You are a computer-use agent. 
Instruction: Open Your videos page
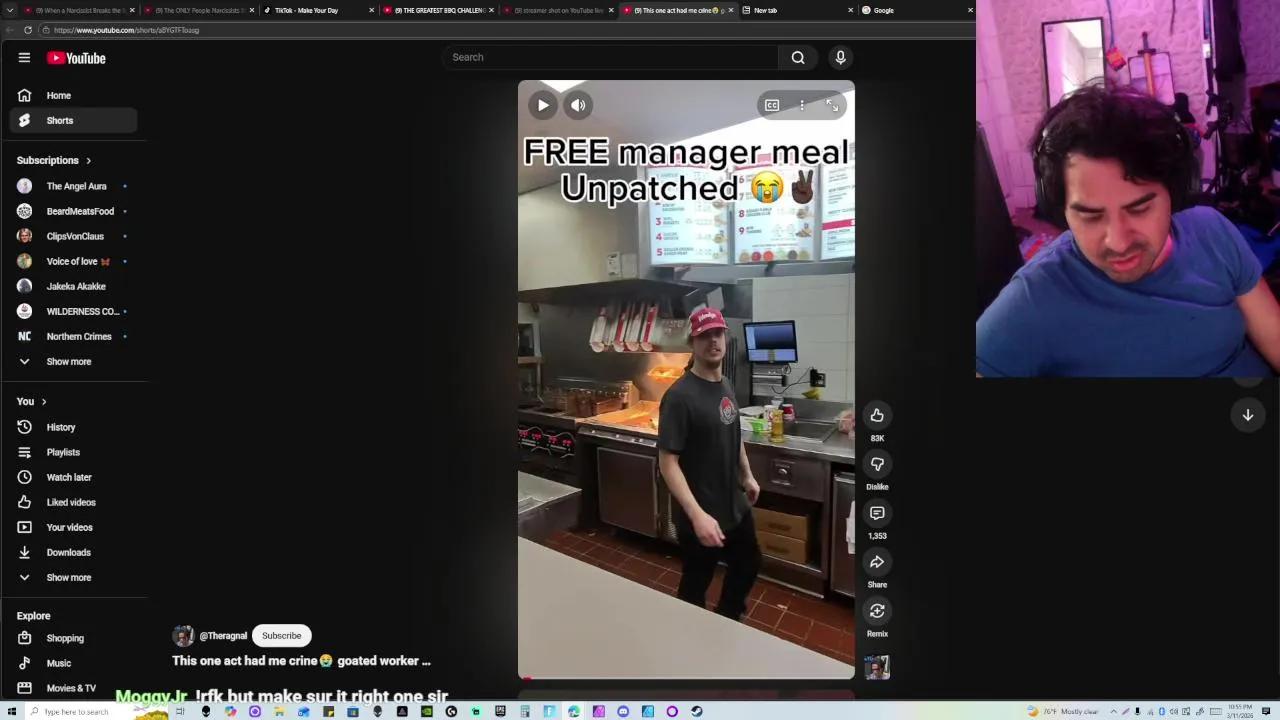tap(73, 527)
